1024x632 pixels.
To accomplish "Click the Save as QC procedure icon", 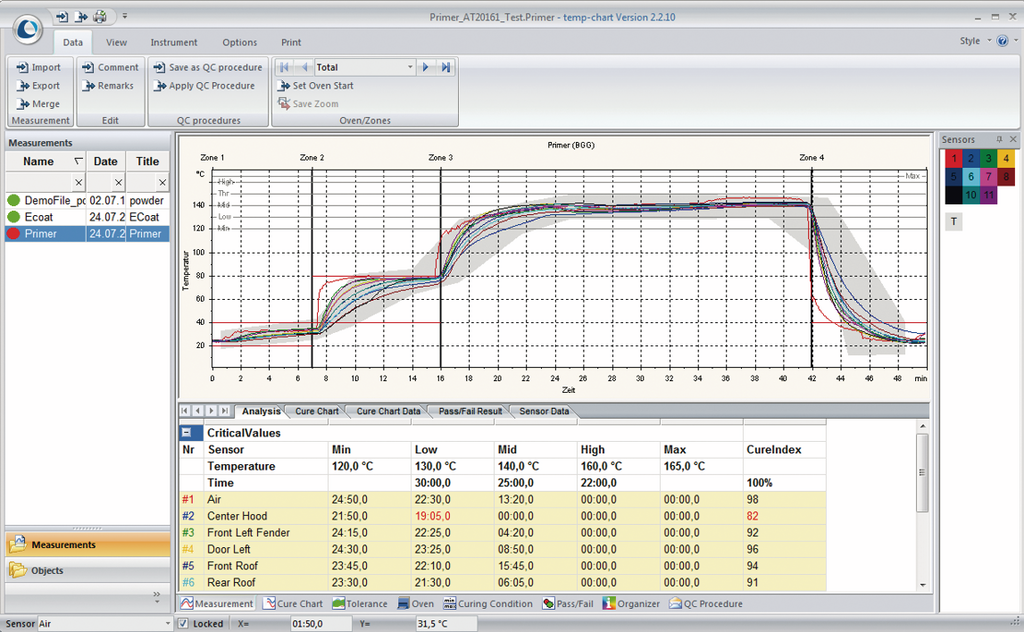I will 159,67.
